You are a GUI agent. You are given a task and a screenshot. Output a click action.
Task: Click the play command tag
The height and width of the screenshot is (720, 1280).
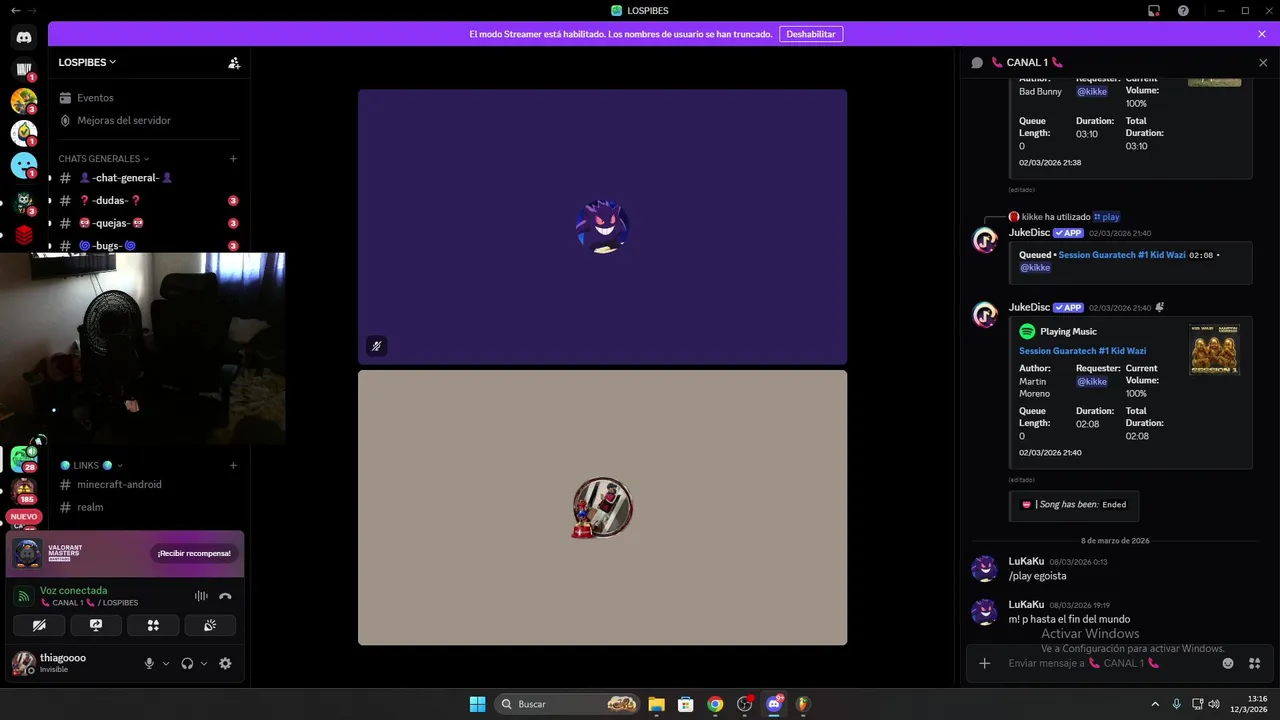pos(1106,217)
